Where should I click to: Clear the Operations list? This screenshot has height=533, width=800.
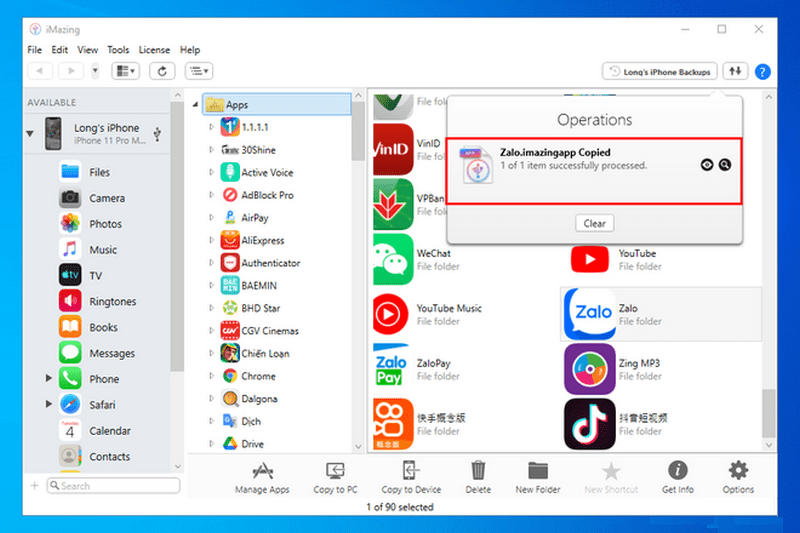(594, 223)
